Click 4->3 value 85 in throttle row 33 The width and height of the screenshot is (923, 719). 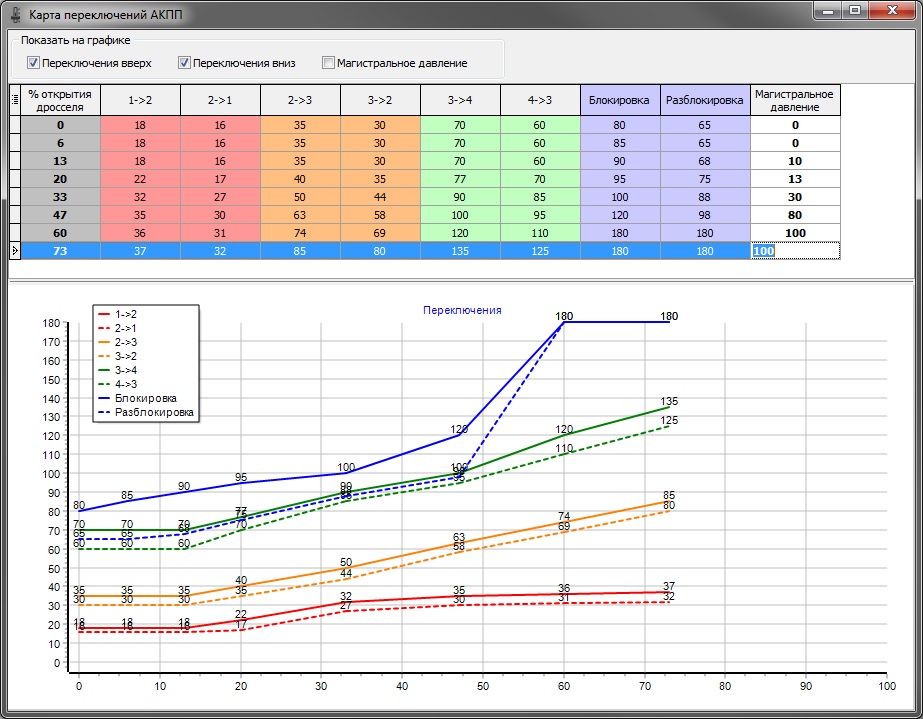coord(540,197)
